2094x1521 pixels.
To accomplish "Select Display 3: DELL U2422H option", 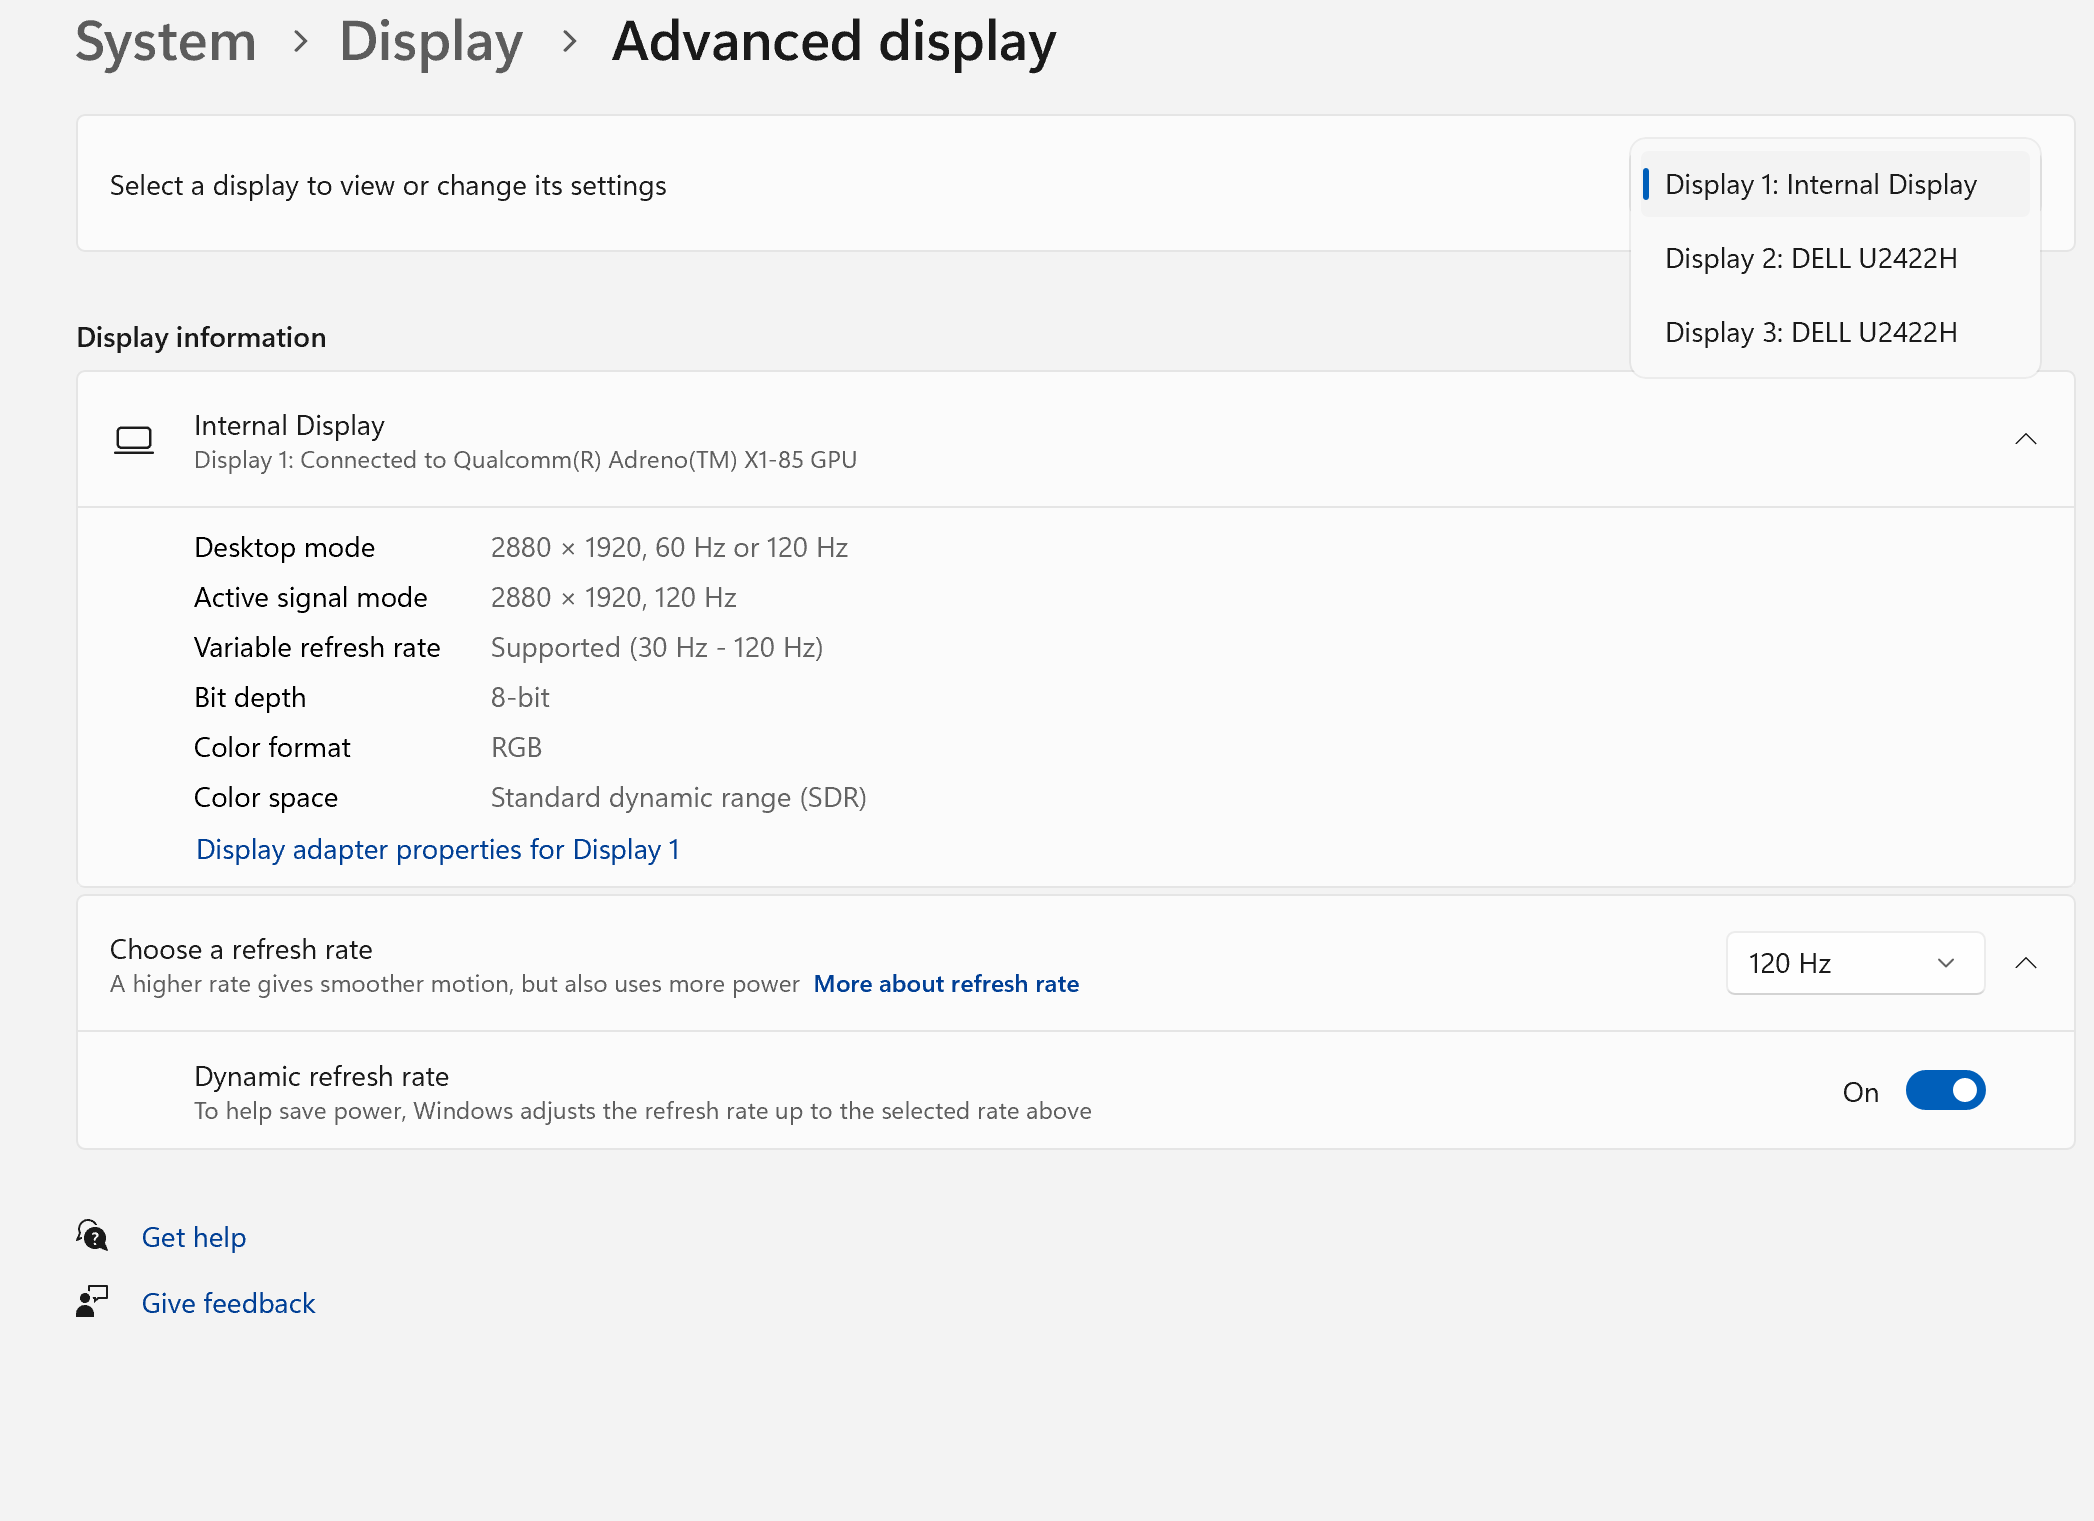I will (x=1810, y=333).
